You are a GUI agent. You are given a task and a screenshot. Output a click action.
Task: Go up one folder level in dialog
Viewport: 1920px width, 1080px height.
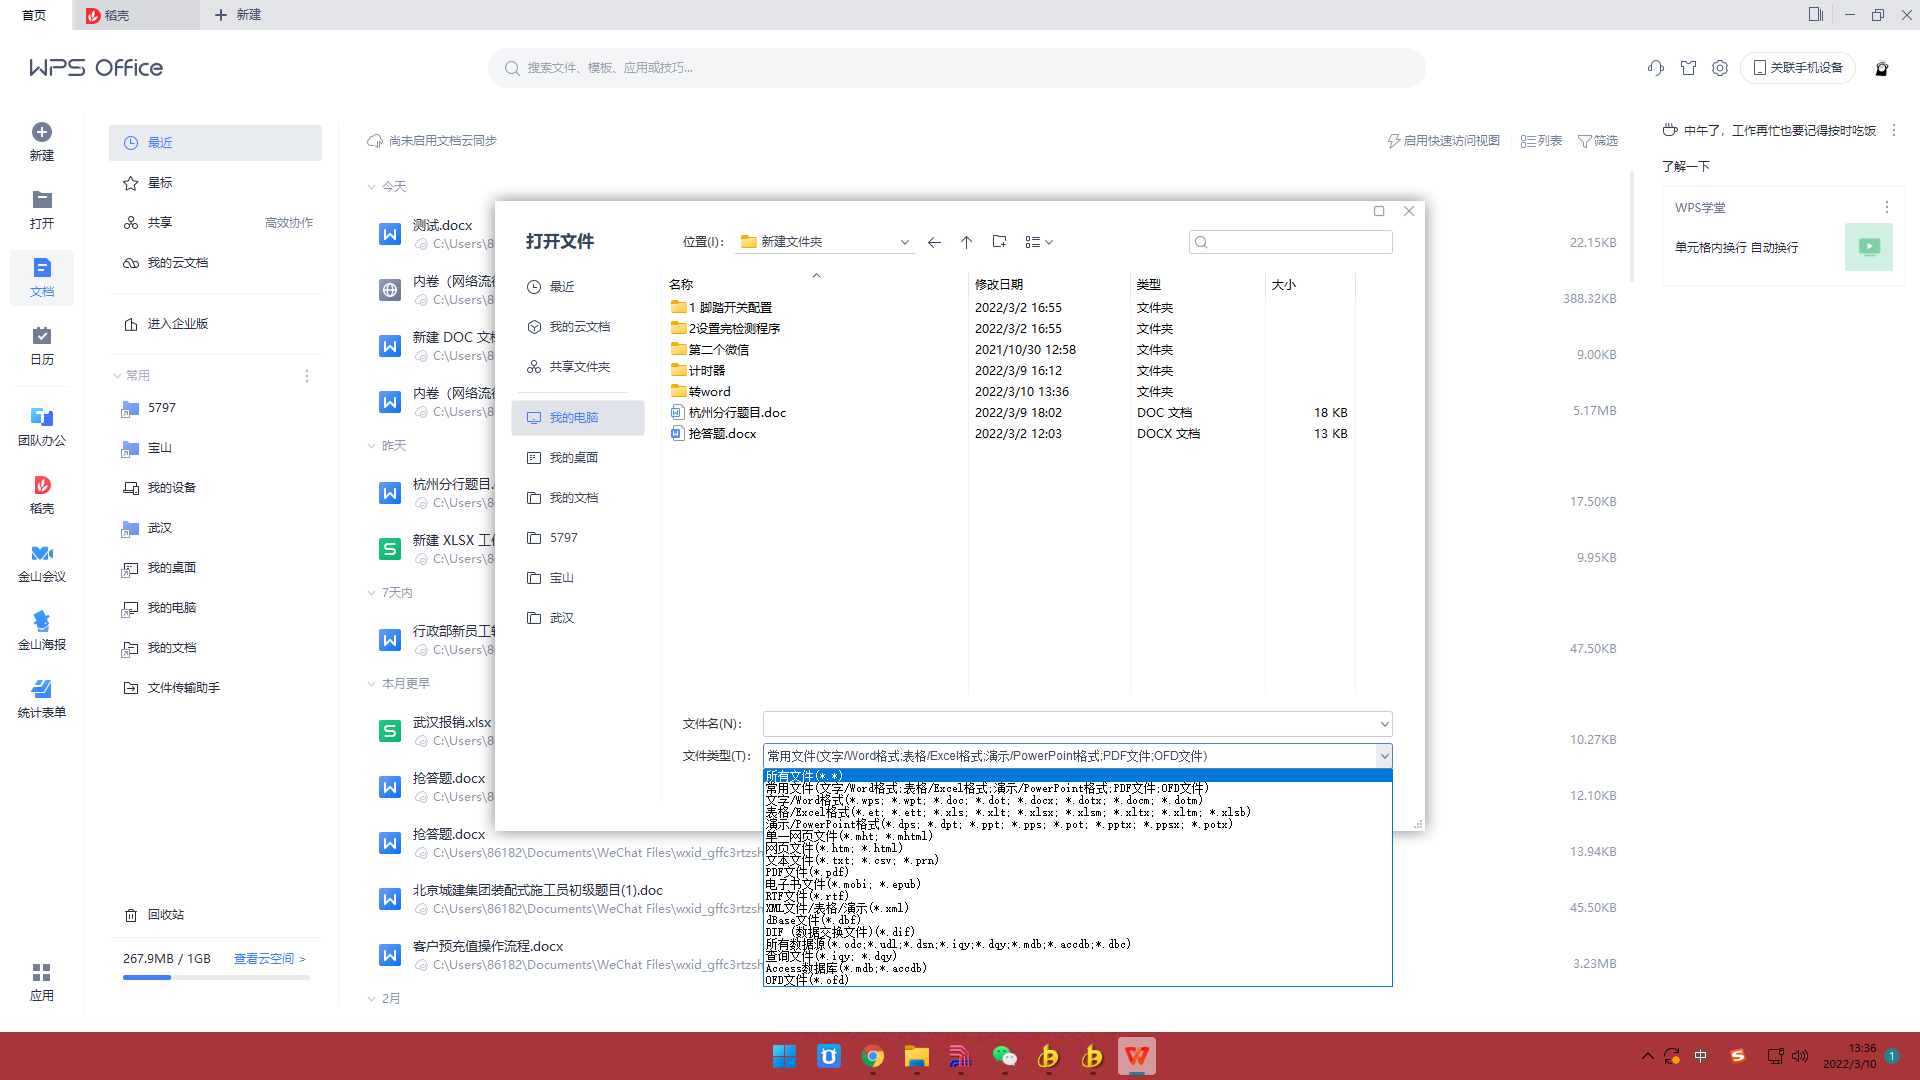point(966,242)
